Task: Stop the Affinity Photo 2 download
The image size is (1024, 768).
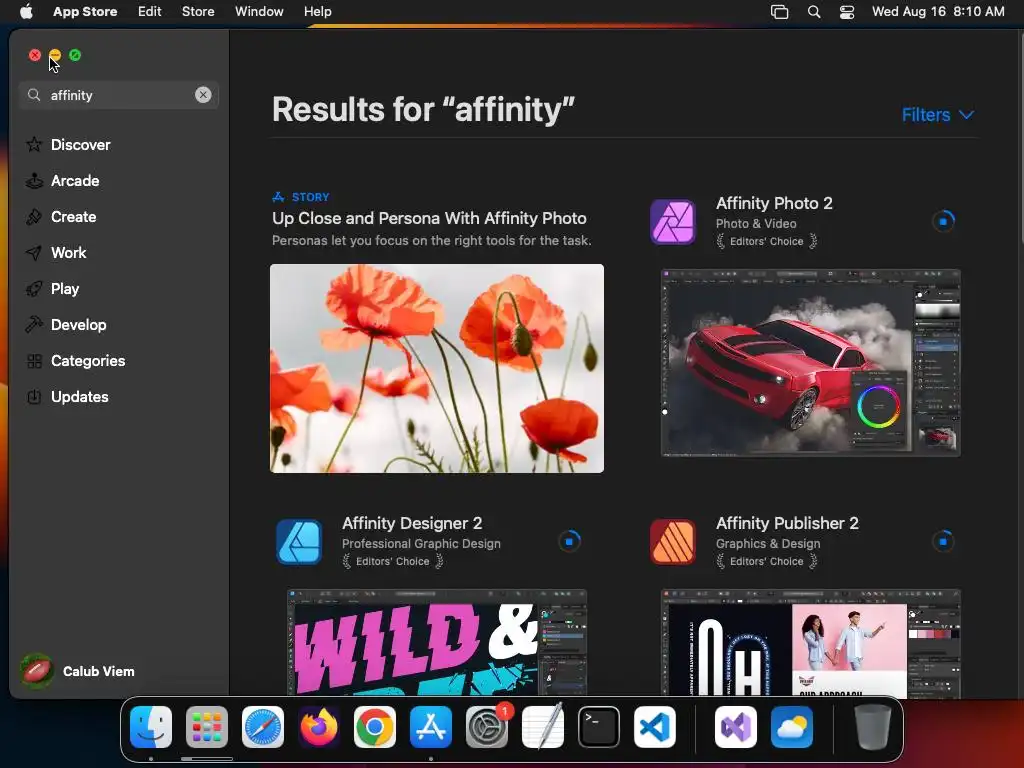Action: pos(943,221)
